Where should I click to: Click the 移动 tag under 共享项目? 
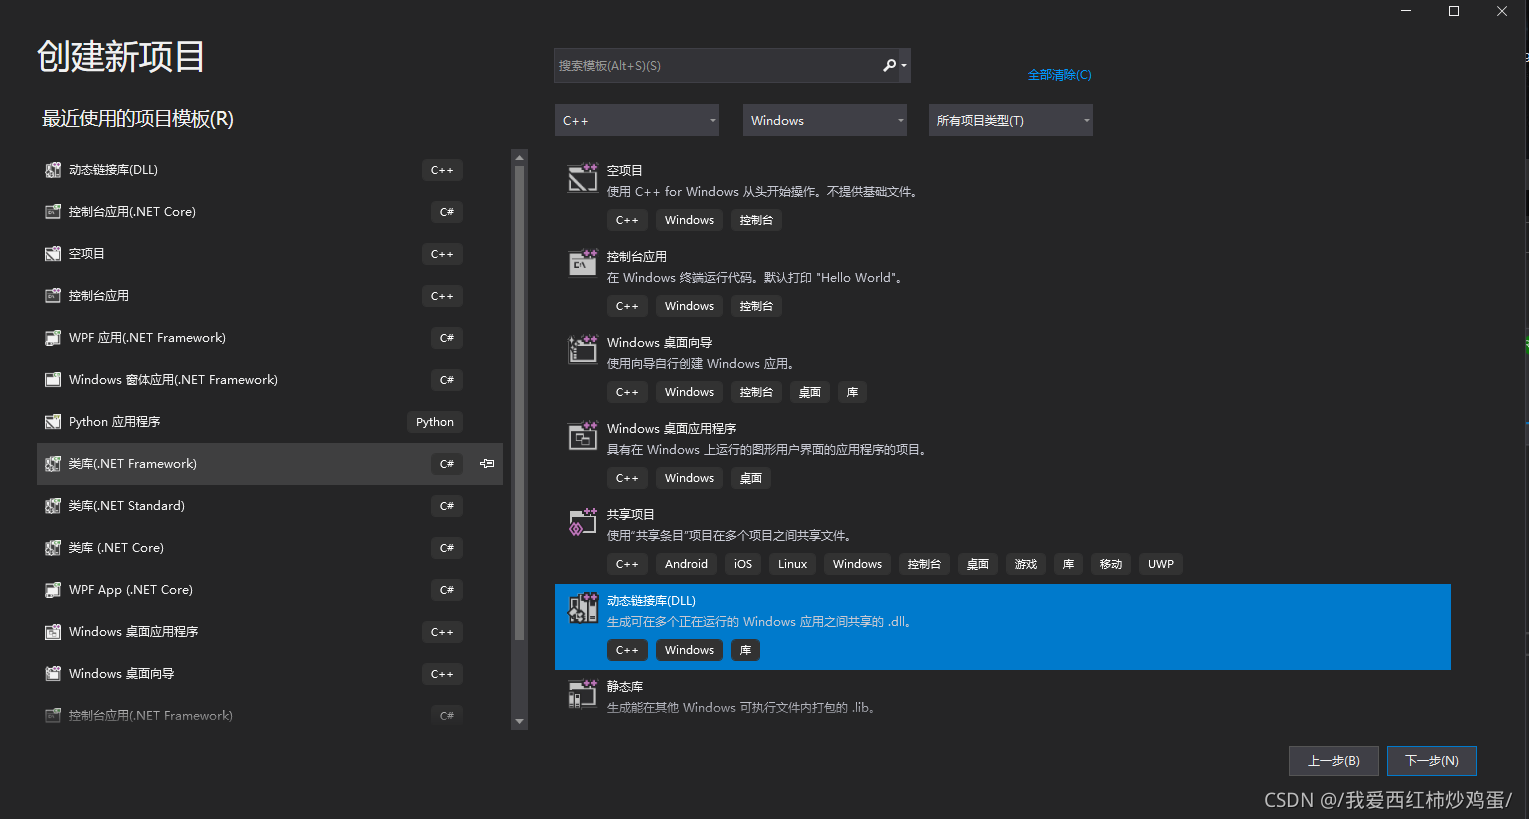click(x=1111, y=564)
